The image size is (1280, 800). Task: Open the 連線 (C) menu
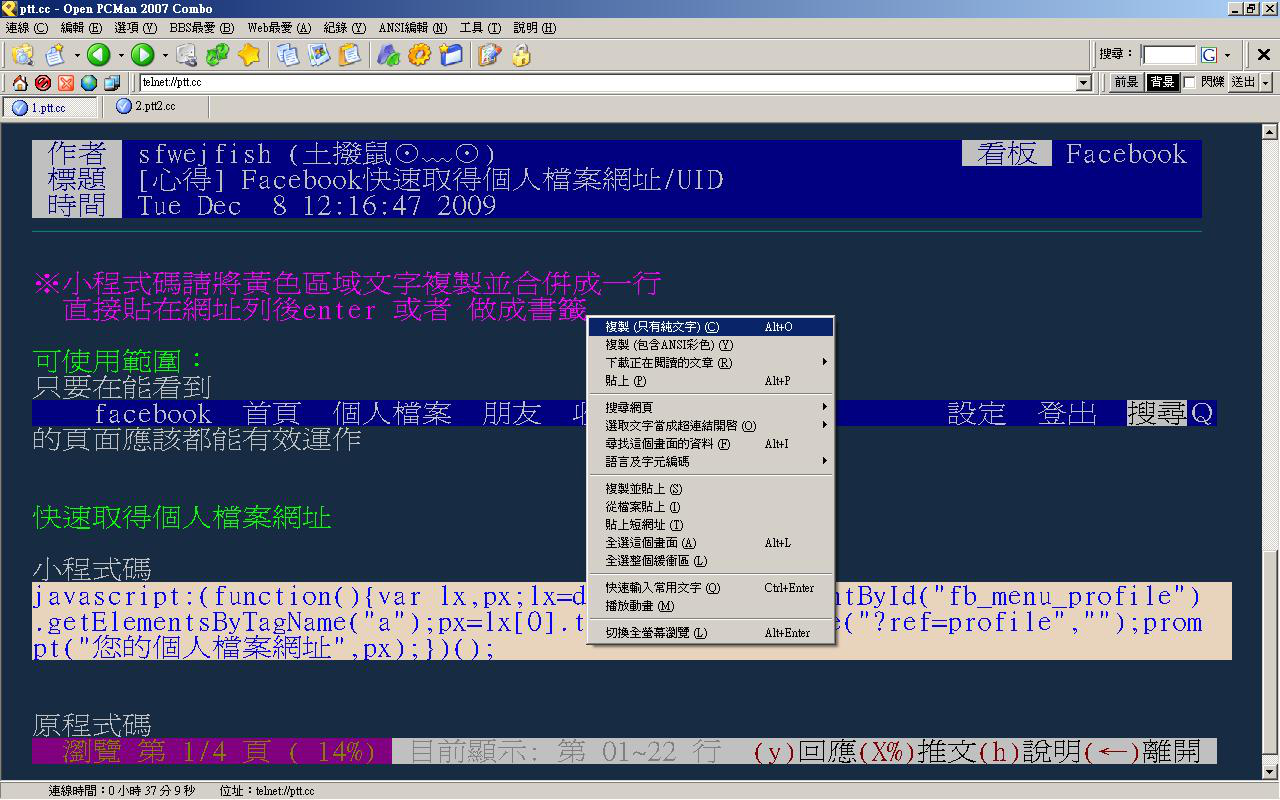[x=27, y=28]
